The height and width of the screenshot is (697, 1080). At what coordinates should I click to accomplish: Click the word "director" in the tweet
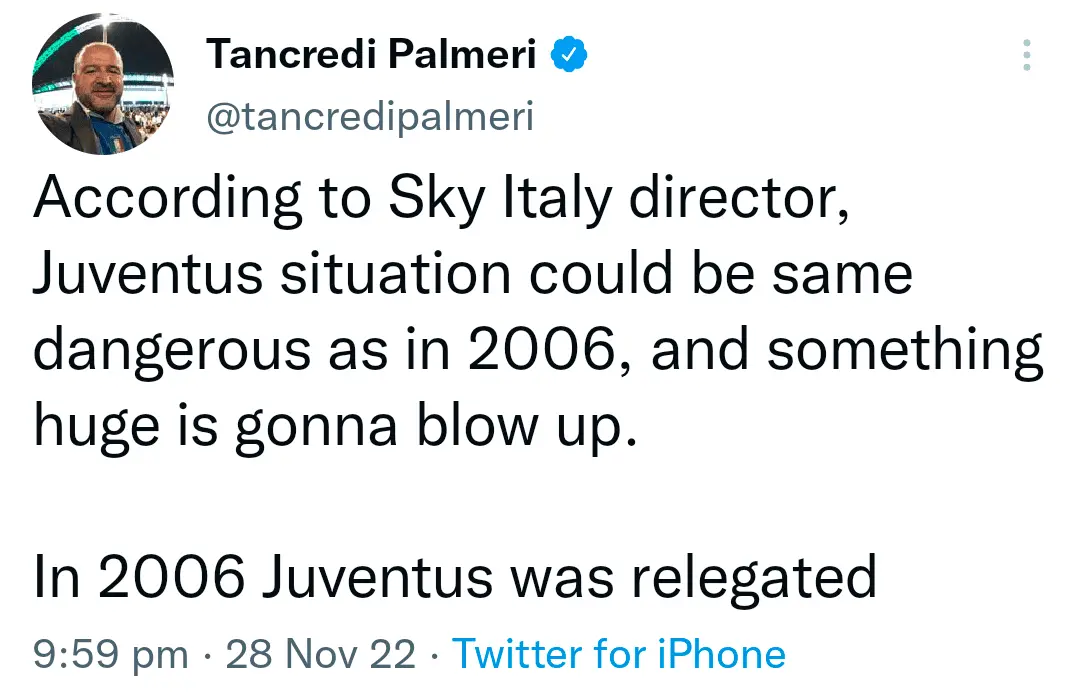[738, 200]
